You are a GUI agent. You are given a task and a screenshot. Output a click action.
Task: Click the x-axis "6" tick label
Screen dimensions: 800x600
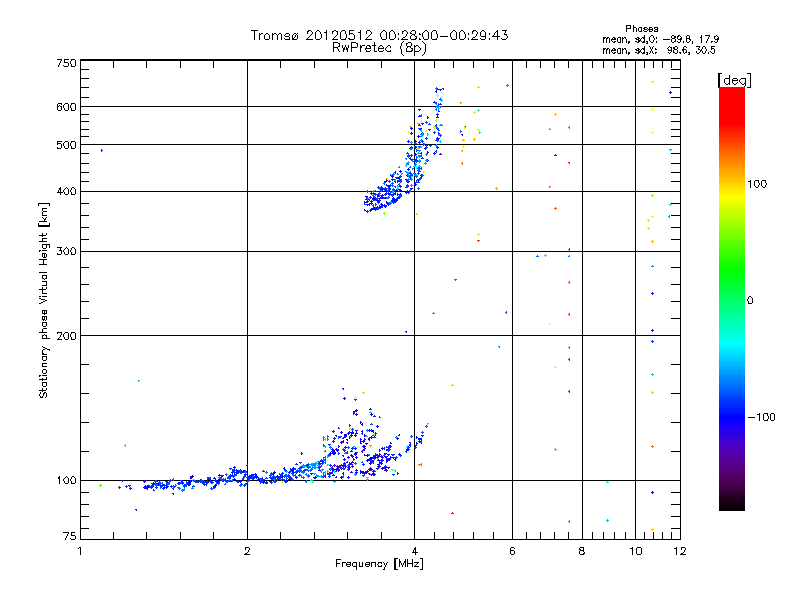pyautogui.click(x=512, y=551)
